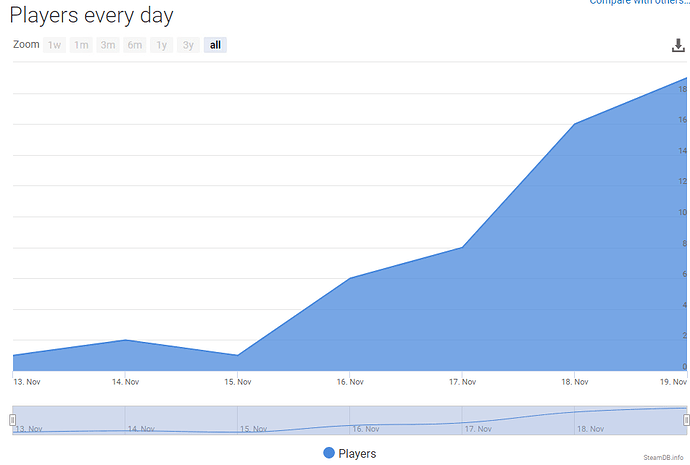Toggle the Players series legend marker

(x=329, y=453)
